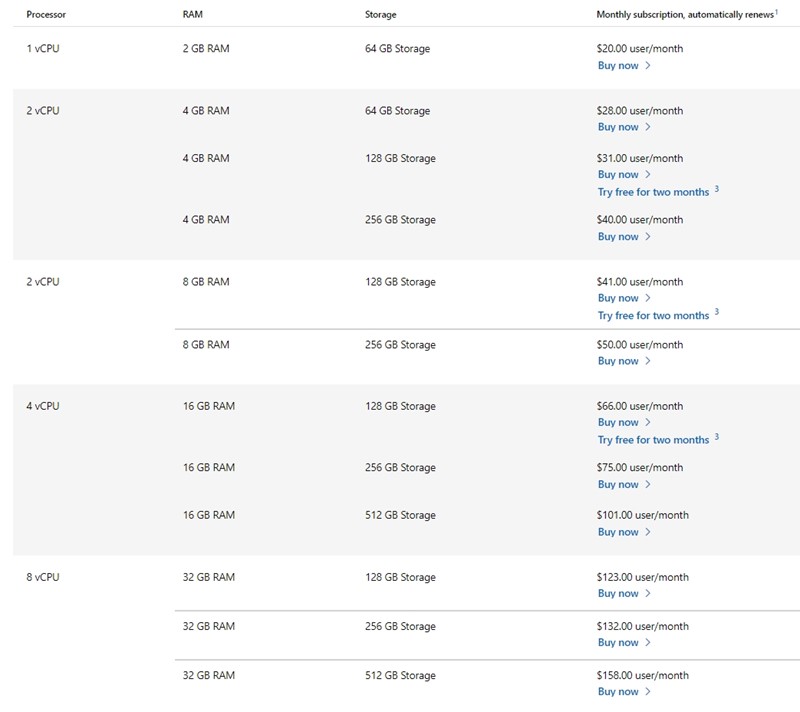This screenshot has width=800, height=712.
Task: Click Buy now for the $40.00 plan
Action: pos(618,237)
